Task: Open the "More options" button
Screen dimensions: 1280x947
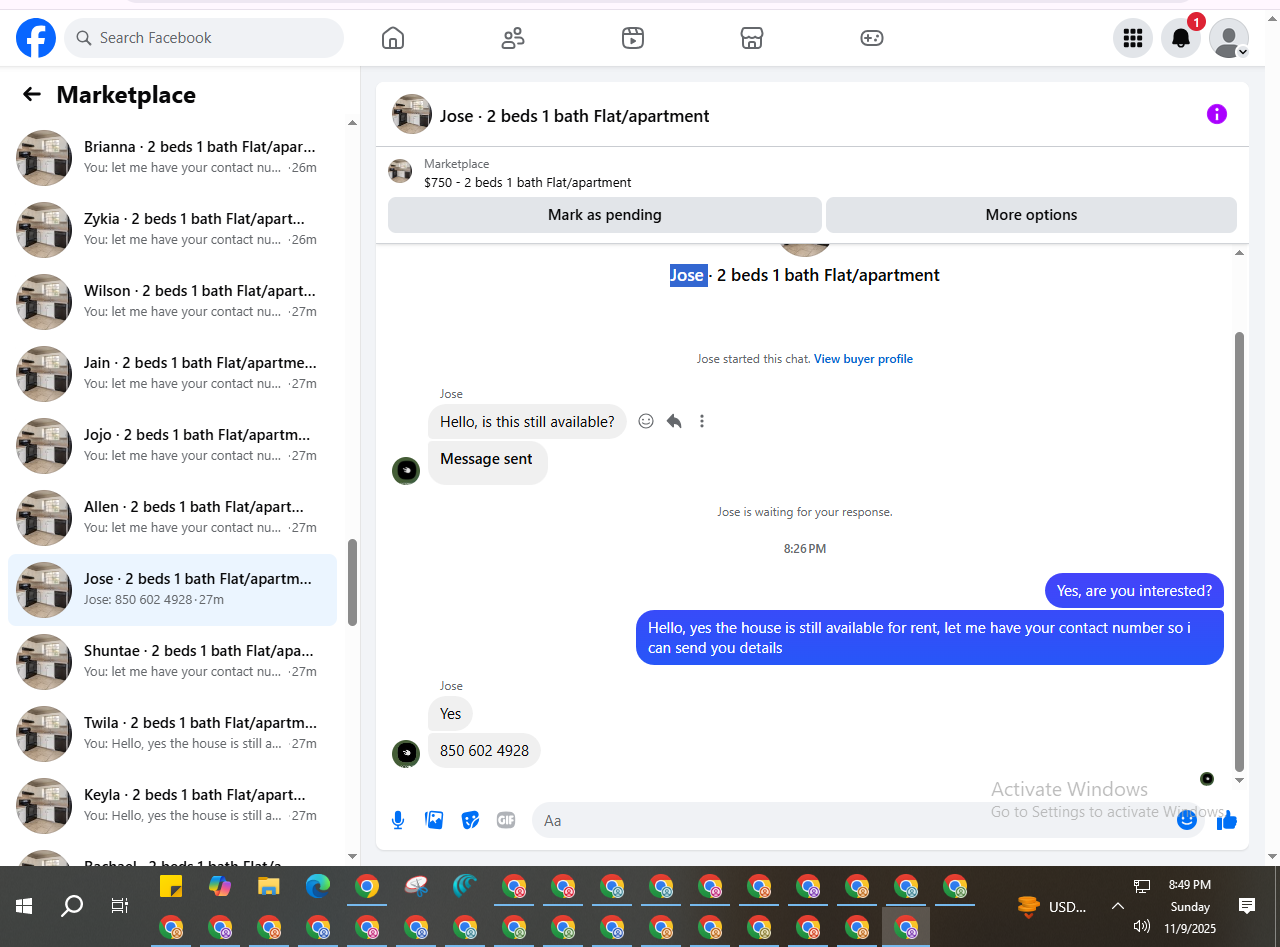Action: pyautogui.click(x=1031, y=215)
